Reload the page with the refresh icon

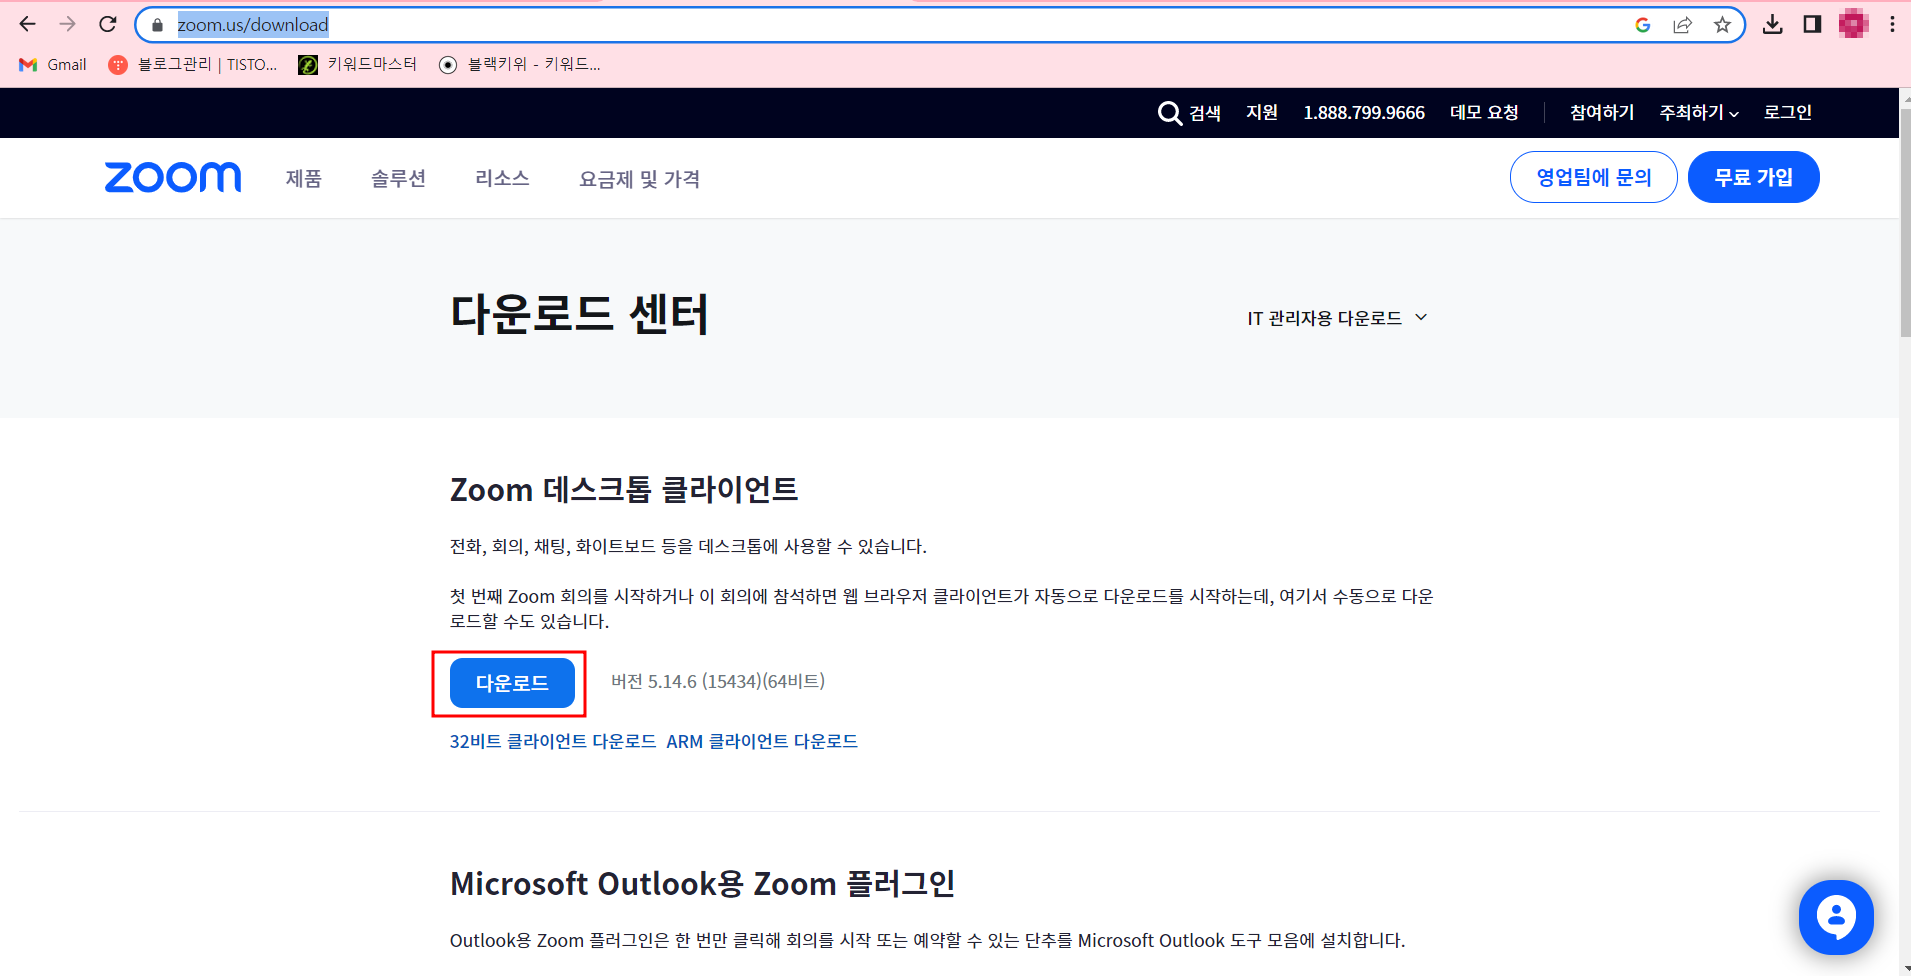click(108, 24)
